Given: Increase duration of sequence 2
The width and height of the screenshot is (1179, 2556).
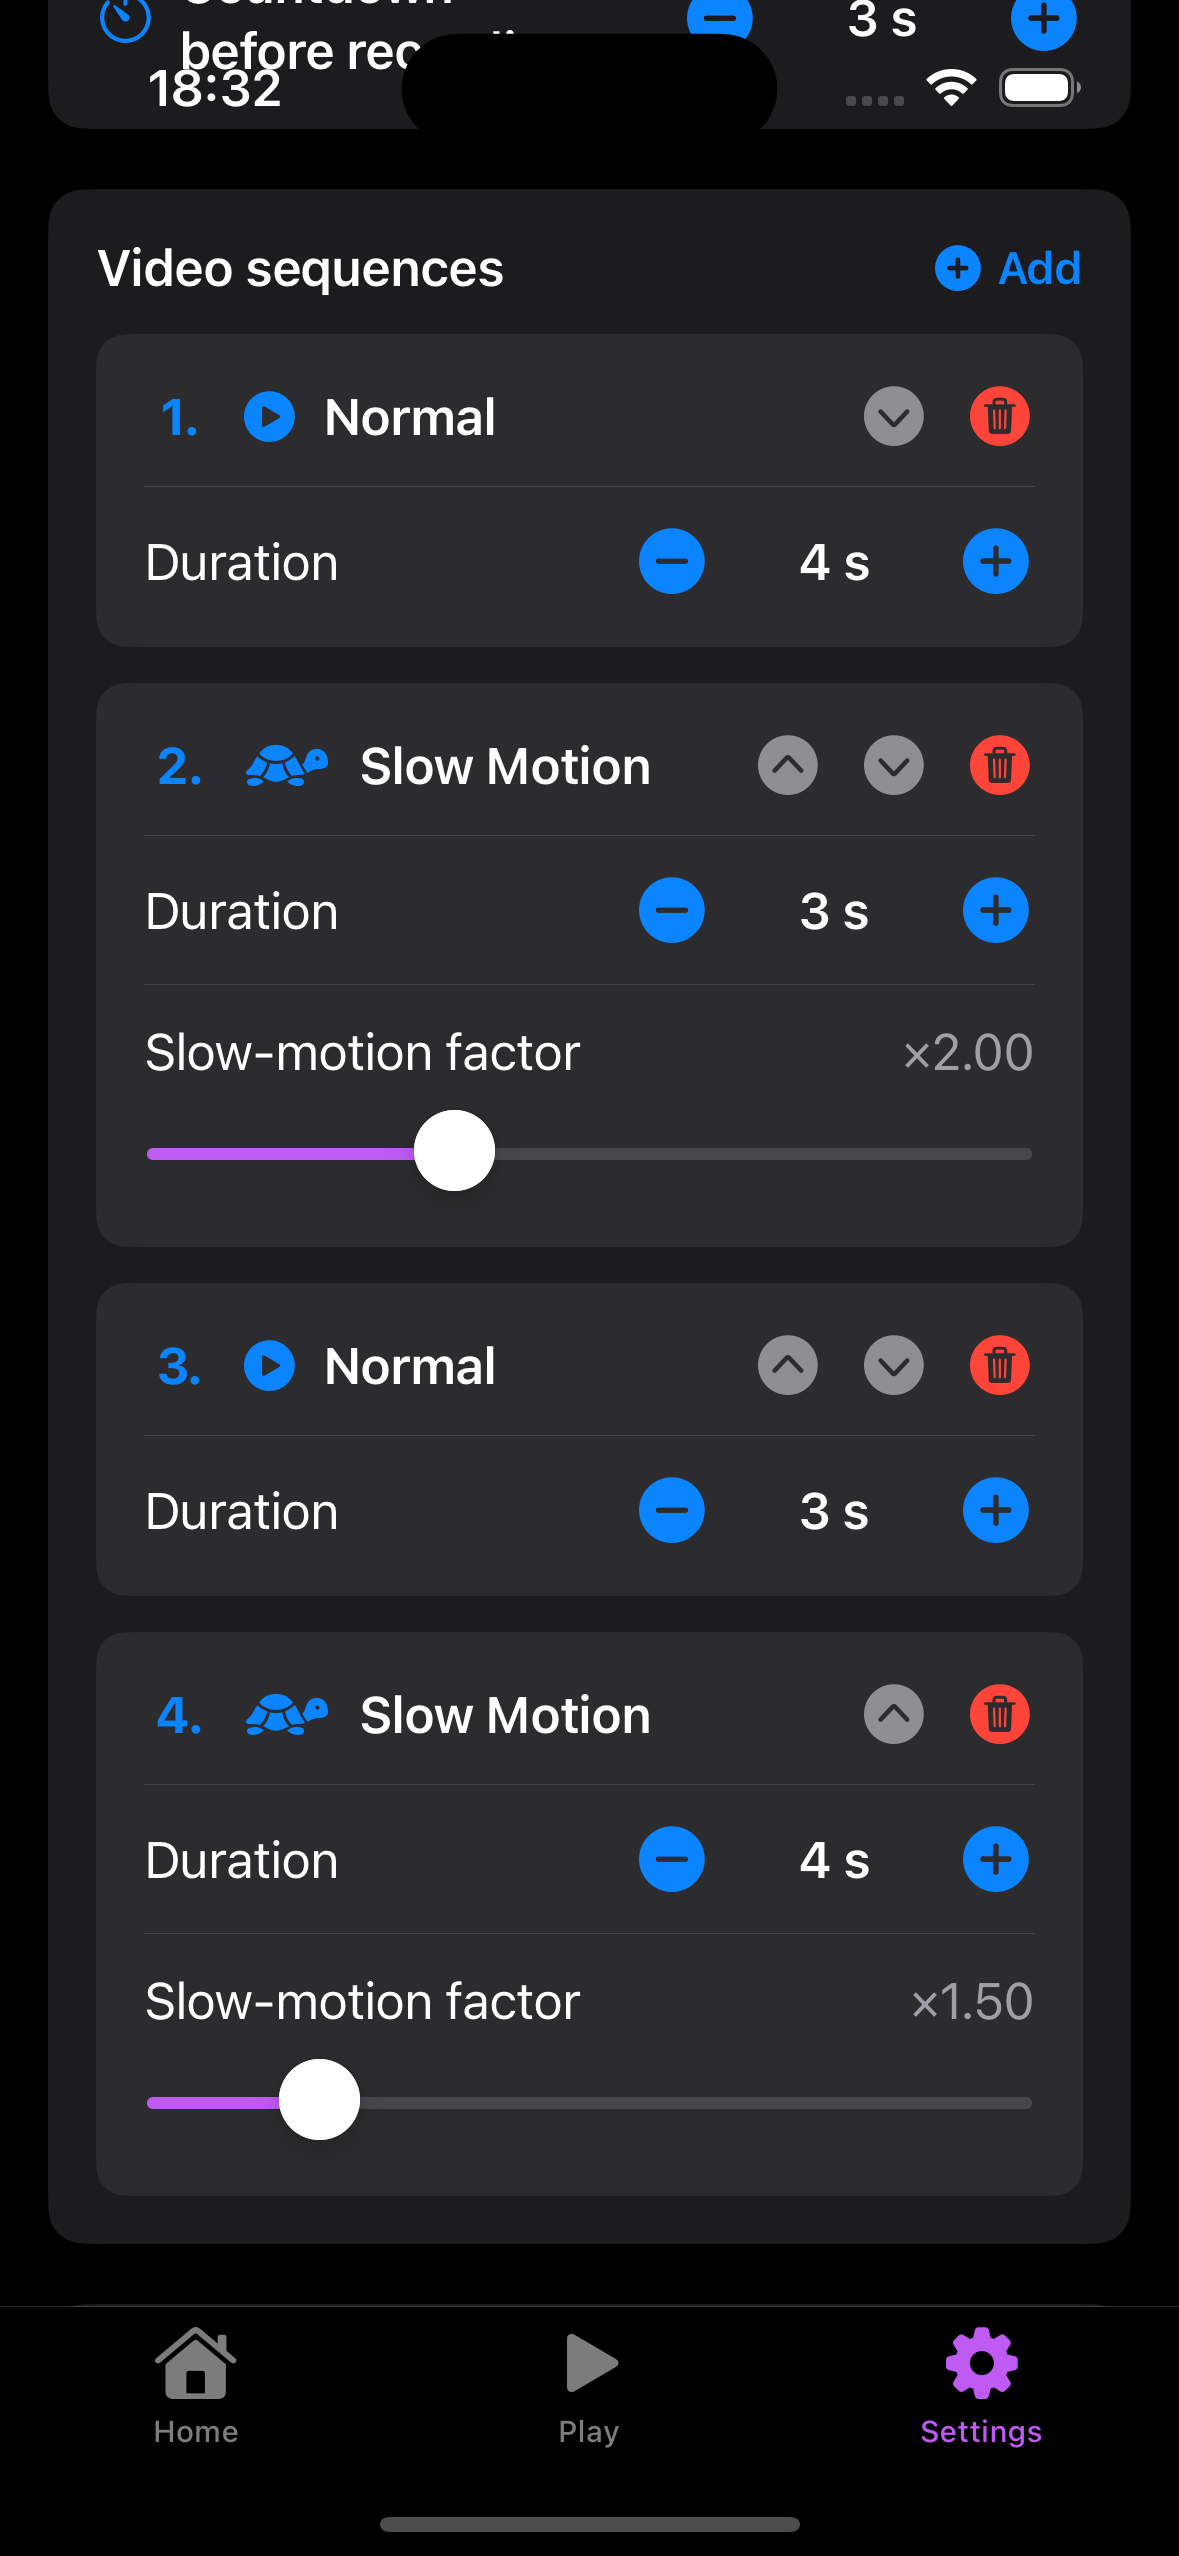Looking at the screenshot, I should (995, 911).
